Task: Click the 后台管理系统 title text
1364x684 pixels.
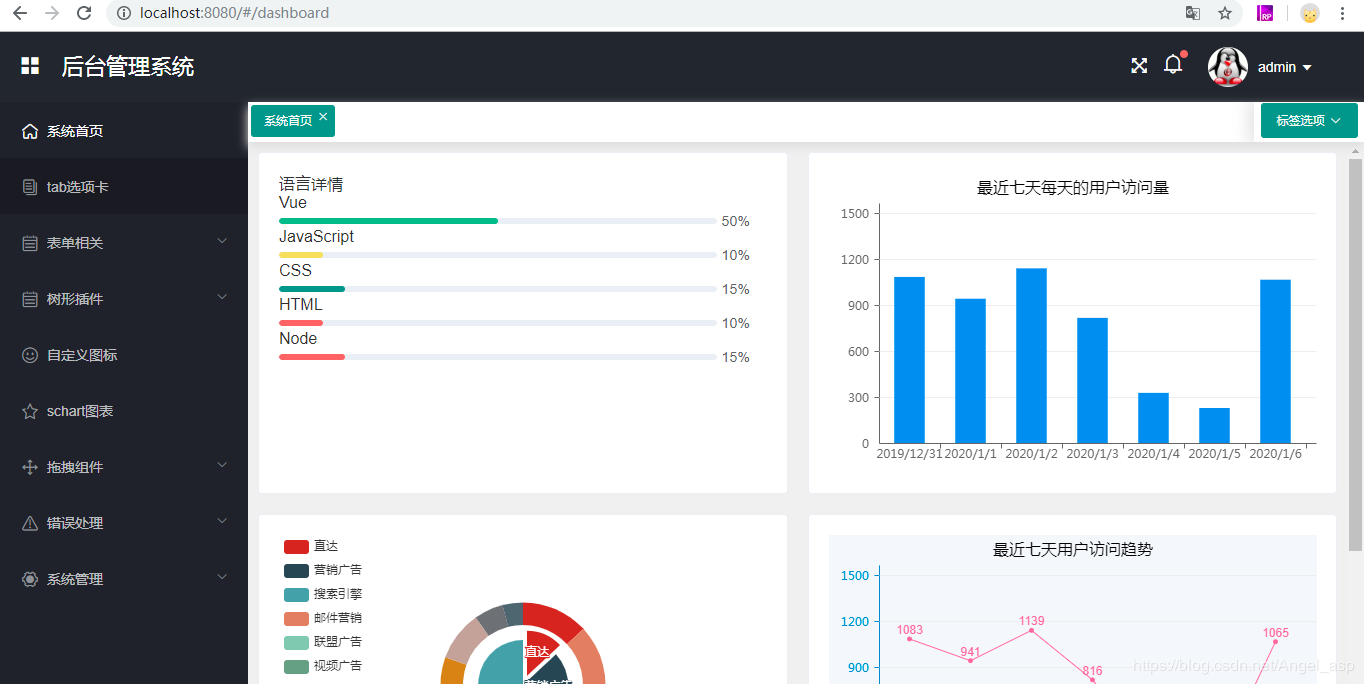Action: pos(128,67)
